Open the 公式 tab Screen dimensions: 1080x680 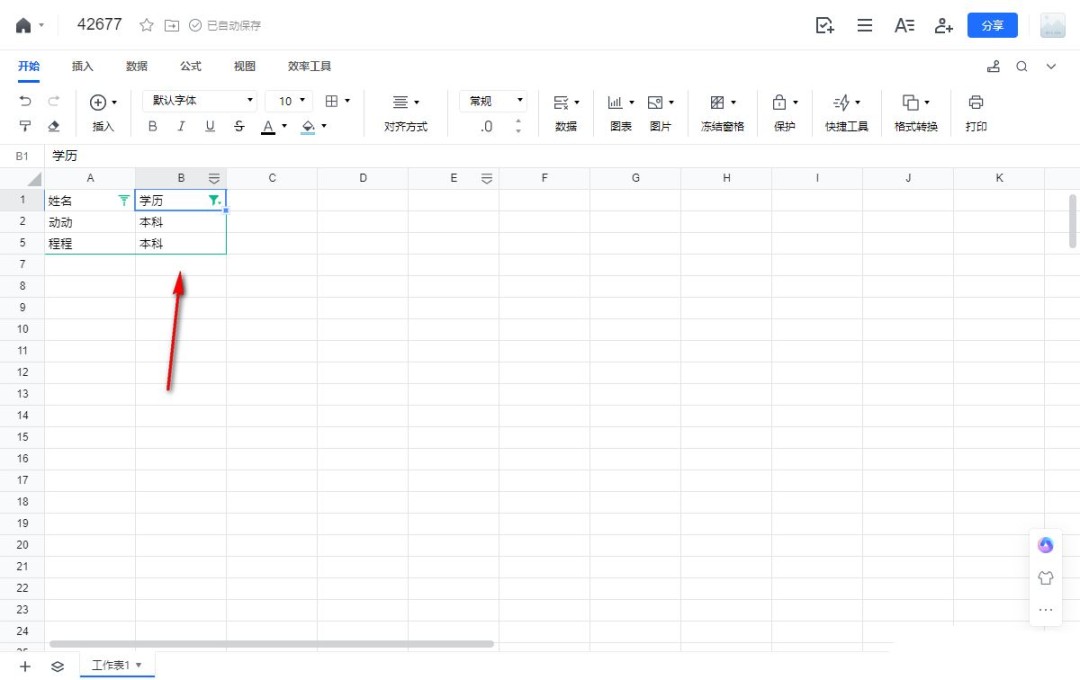point(190,66)
